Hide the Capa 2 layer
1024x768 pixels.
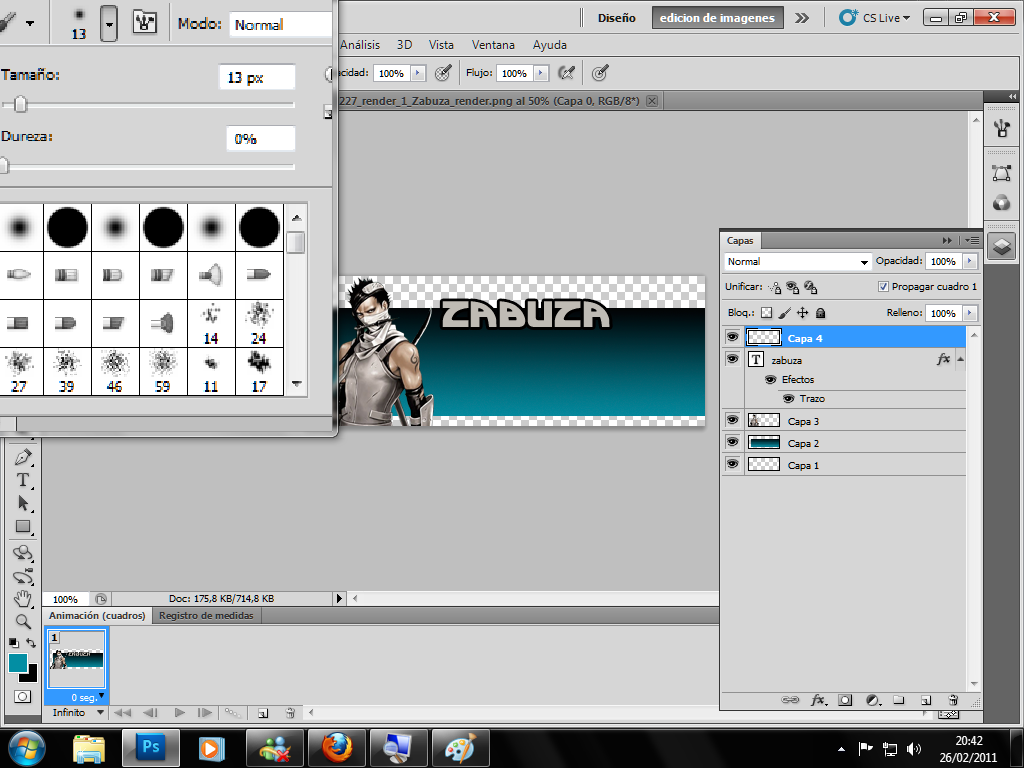click(733, 442)
